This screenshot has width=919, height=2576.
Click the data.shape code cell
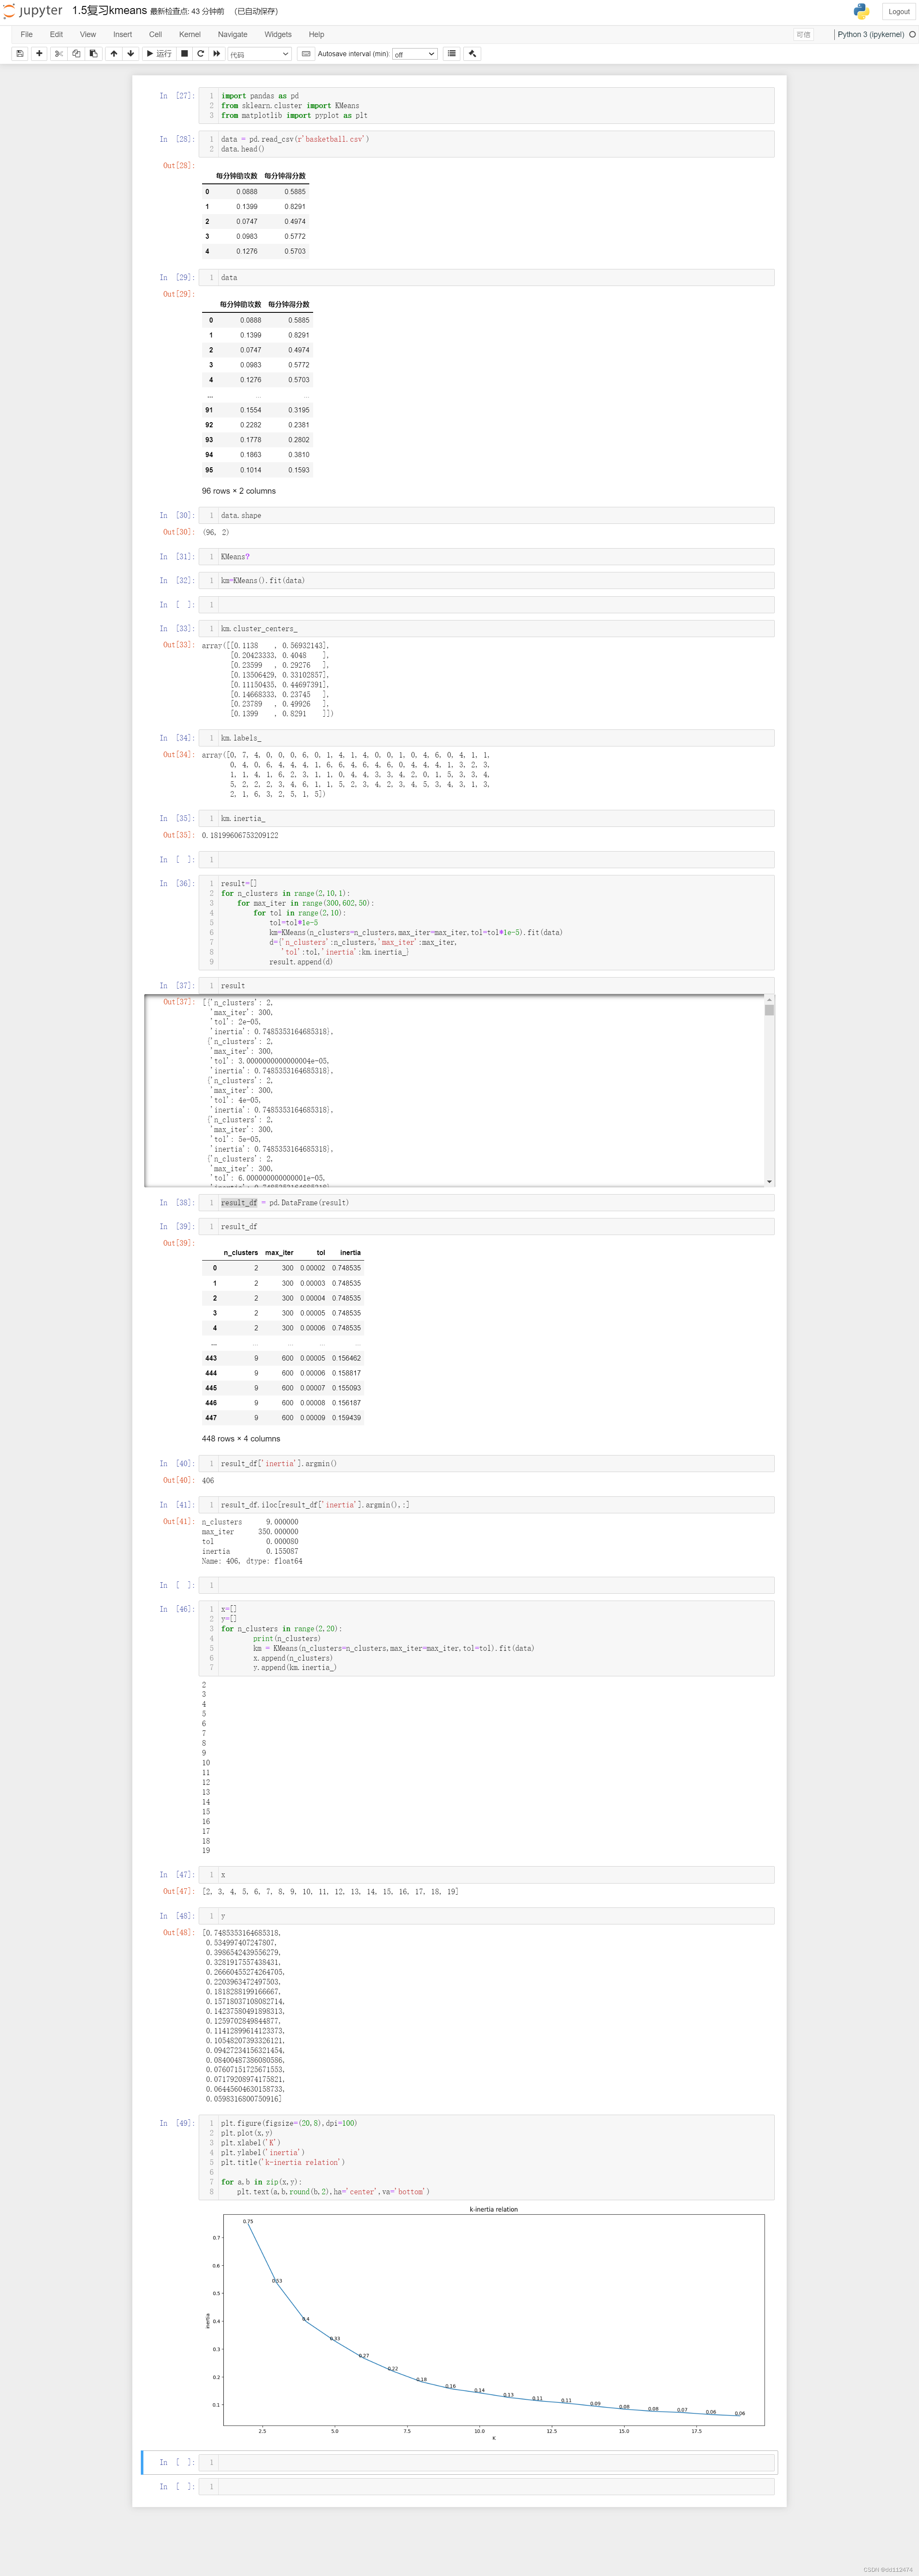point(486,516)
